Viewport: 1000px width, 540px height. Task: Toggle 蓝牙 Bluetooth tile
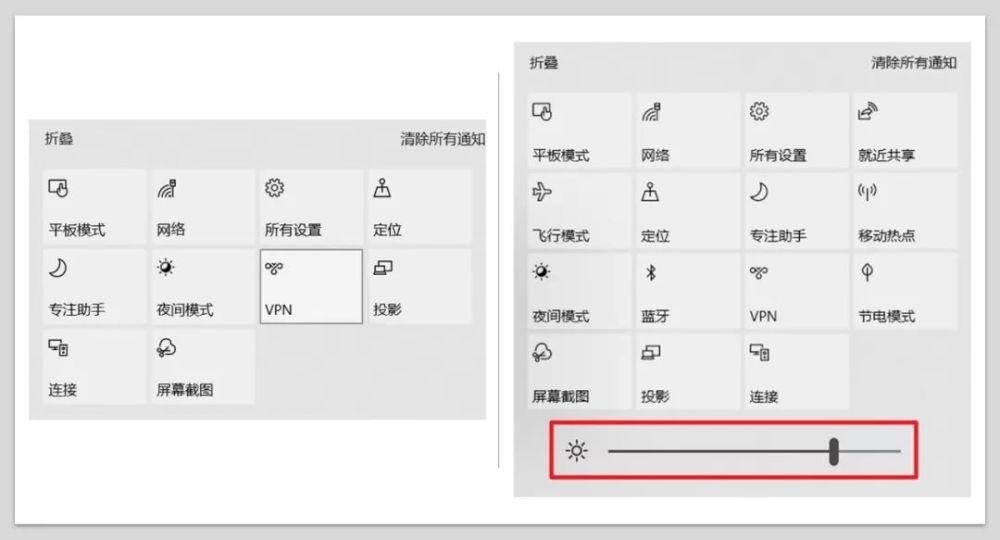point(688,291)
